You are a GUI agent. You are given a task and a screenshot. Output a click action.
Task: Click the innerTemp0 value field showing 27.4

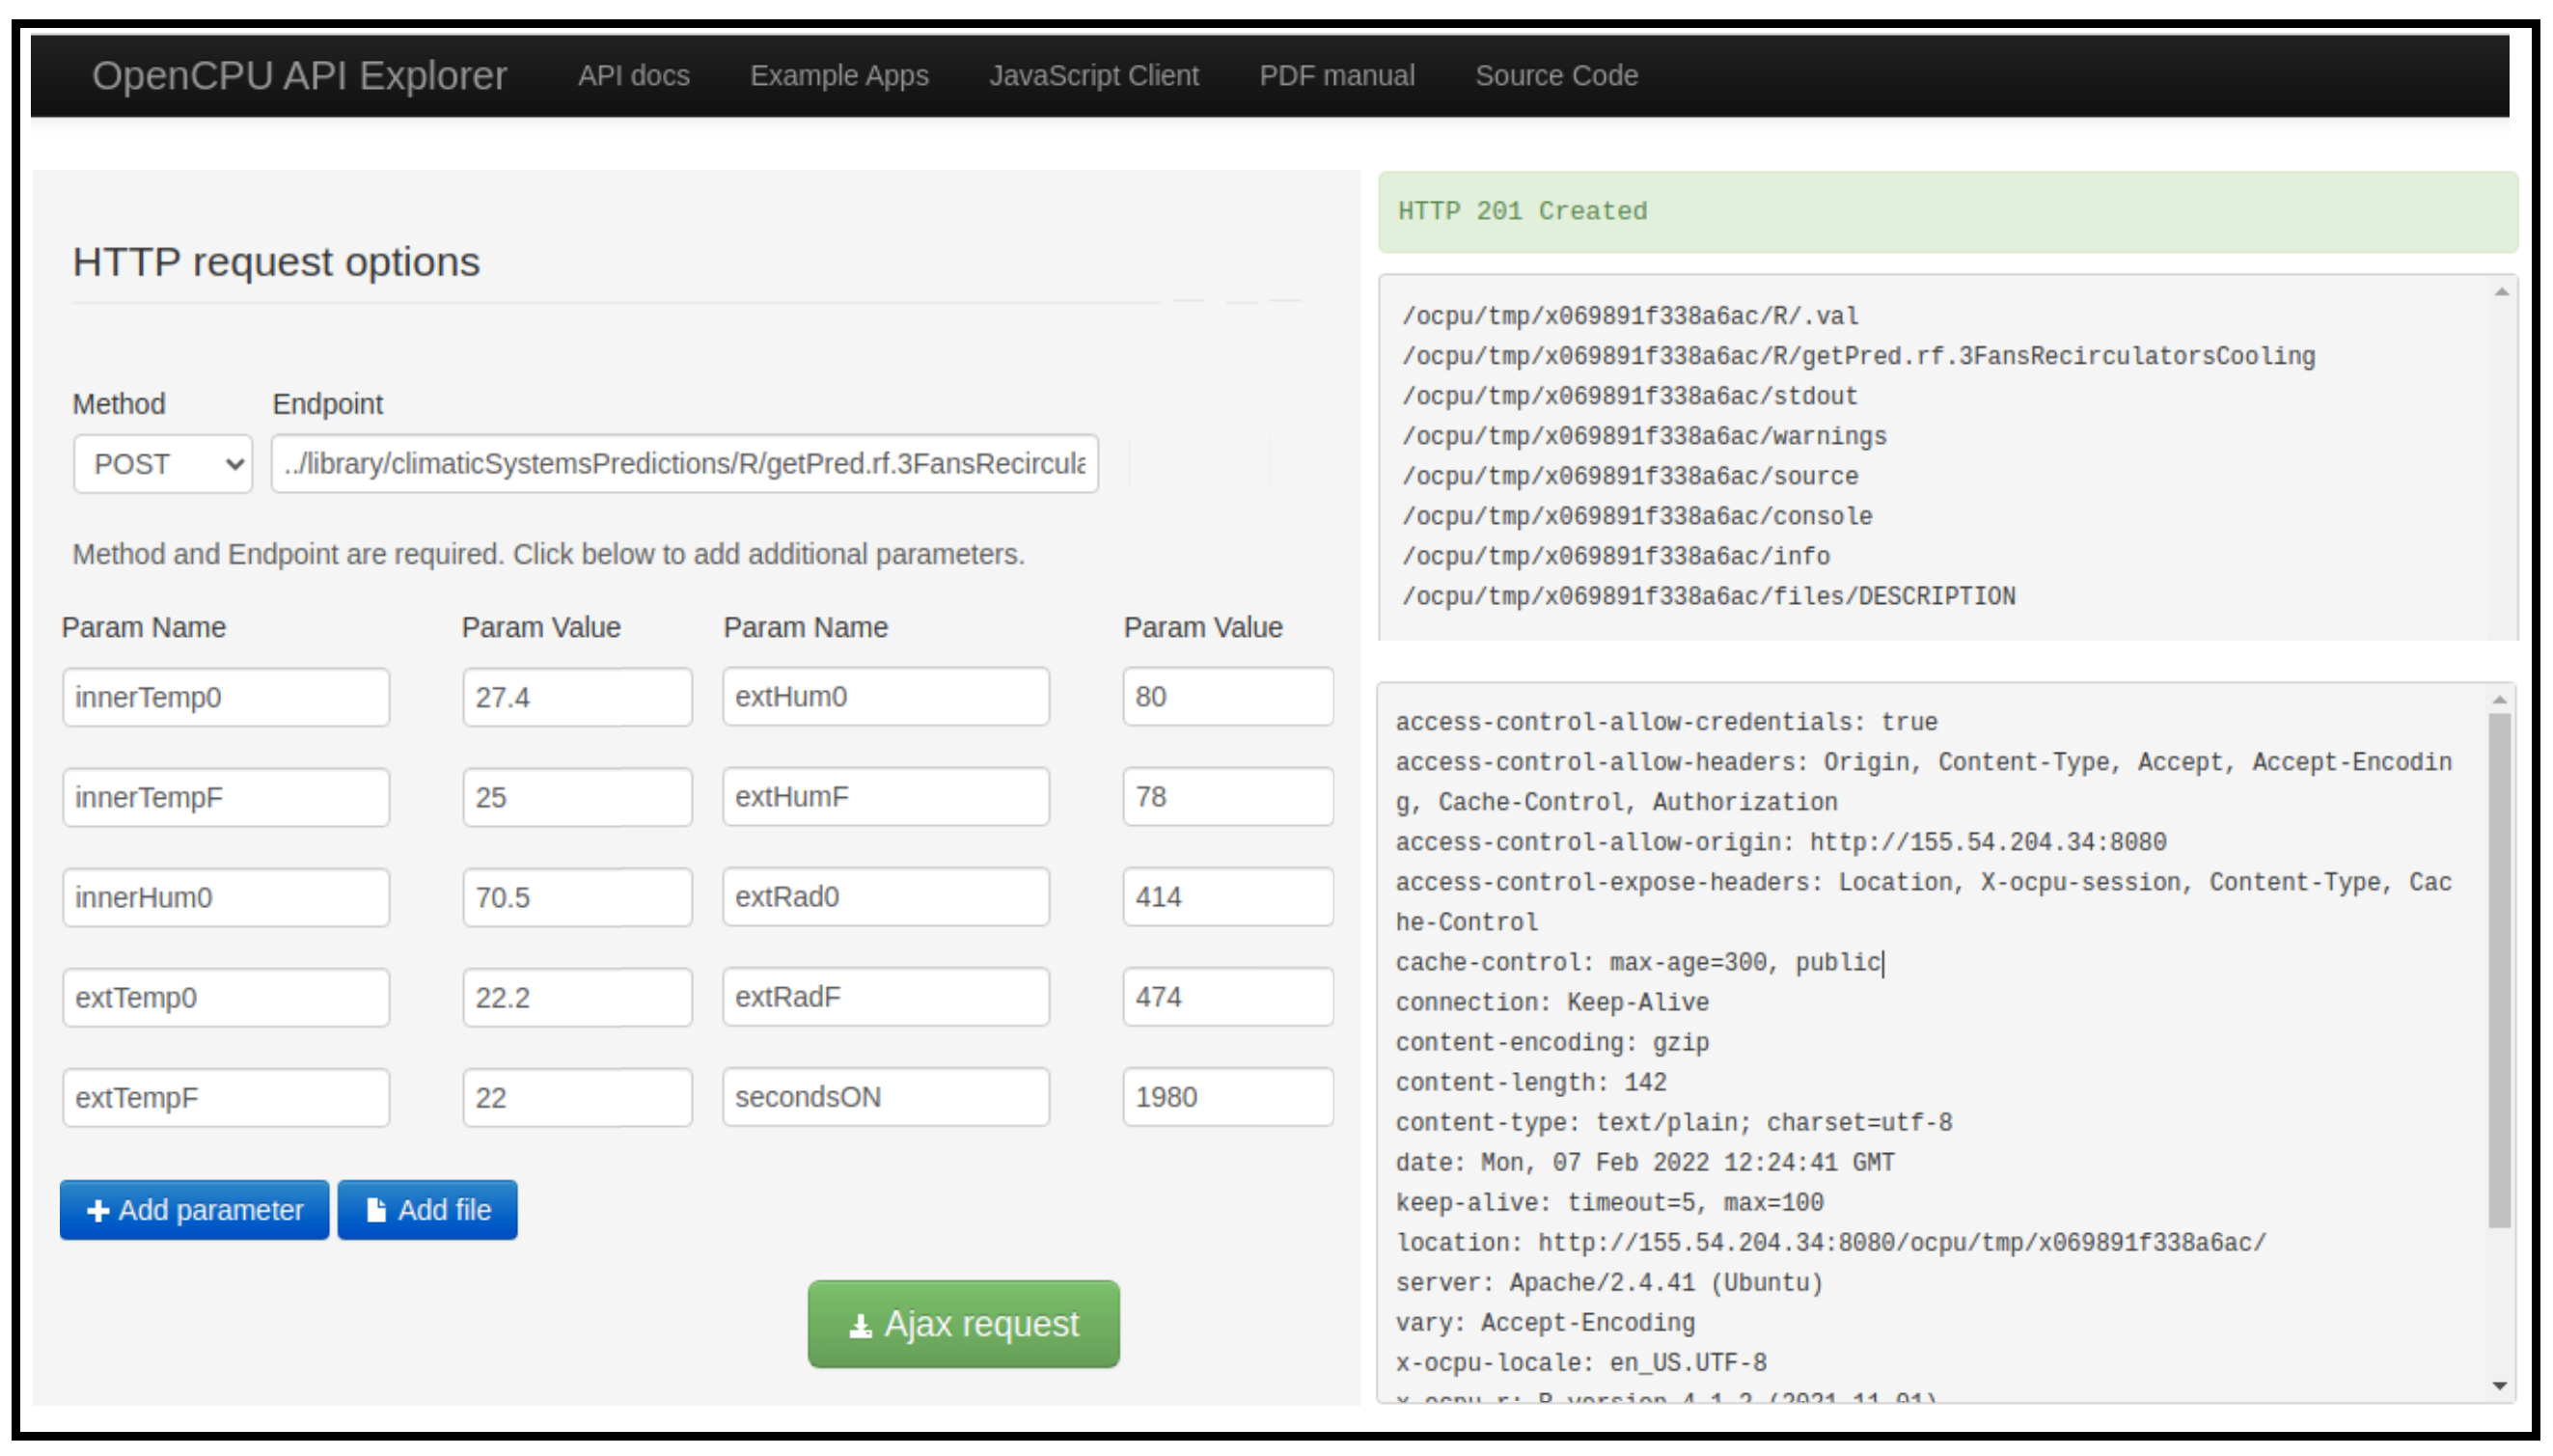click(x=576, y=697)
